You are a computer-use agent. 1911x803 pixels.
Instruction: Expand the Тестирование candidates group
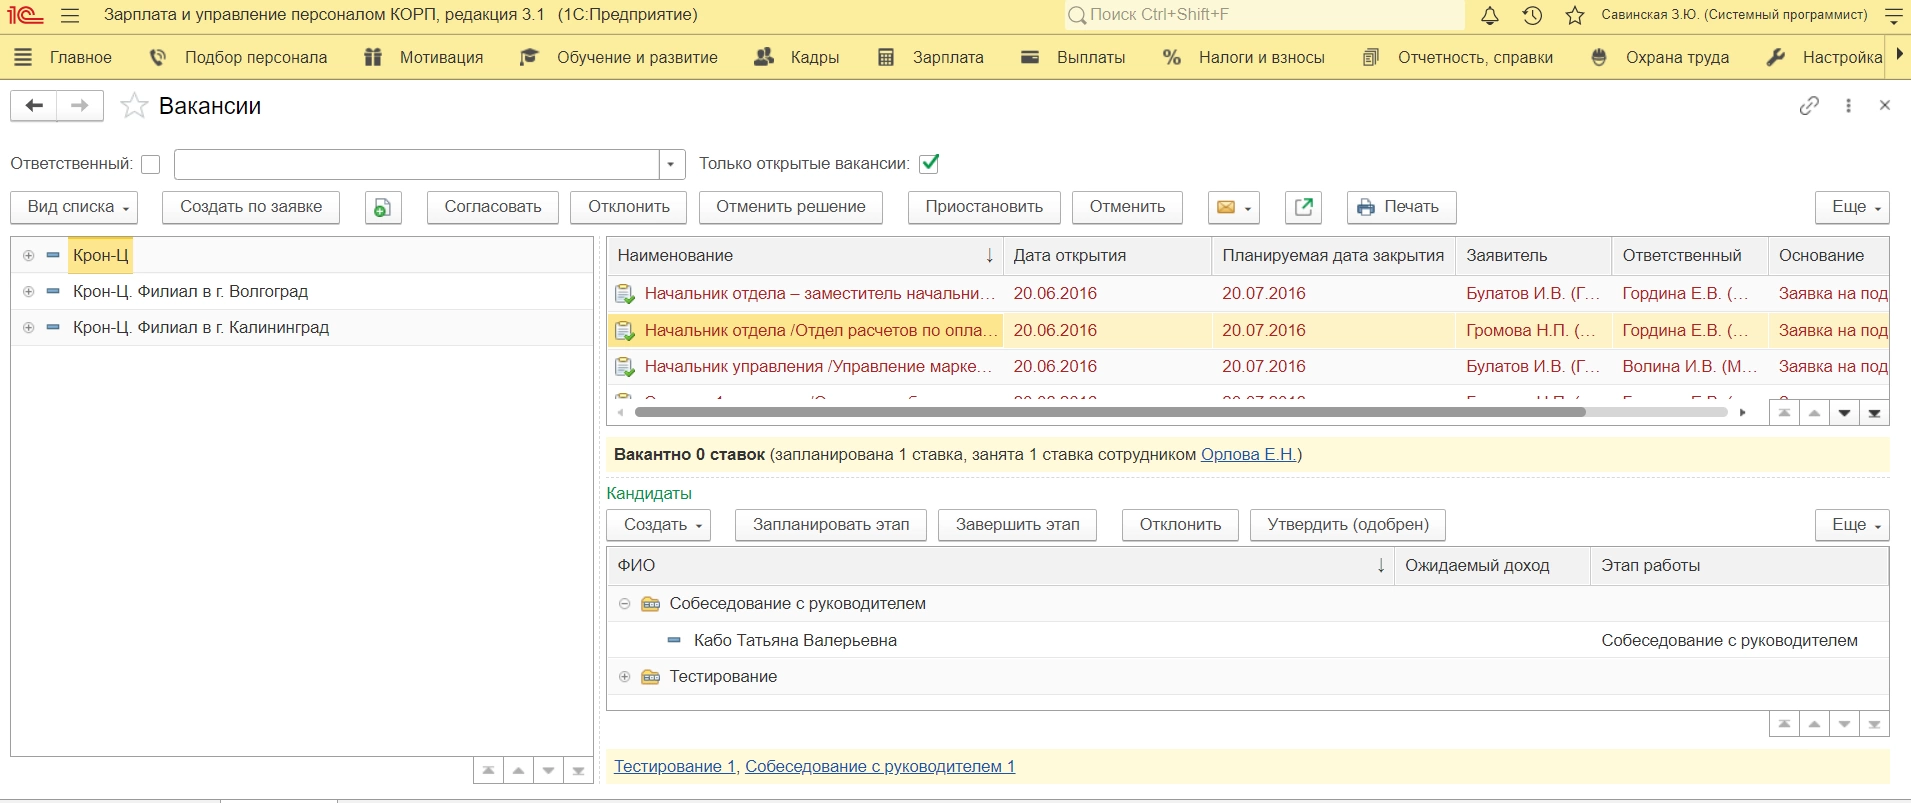[624, 677]
